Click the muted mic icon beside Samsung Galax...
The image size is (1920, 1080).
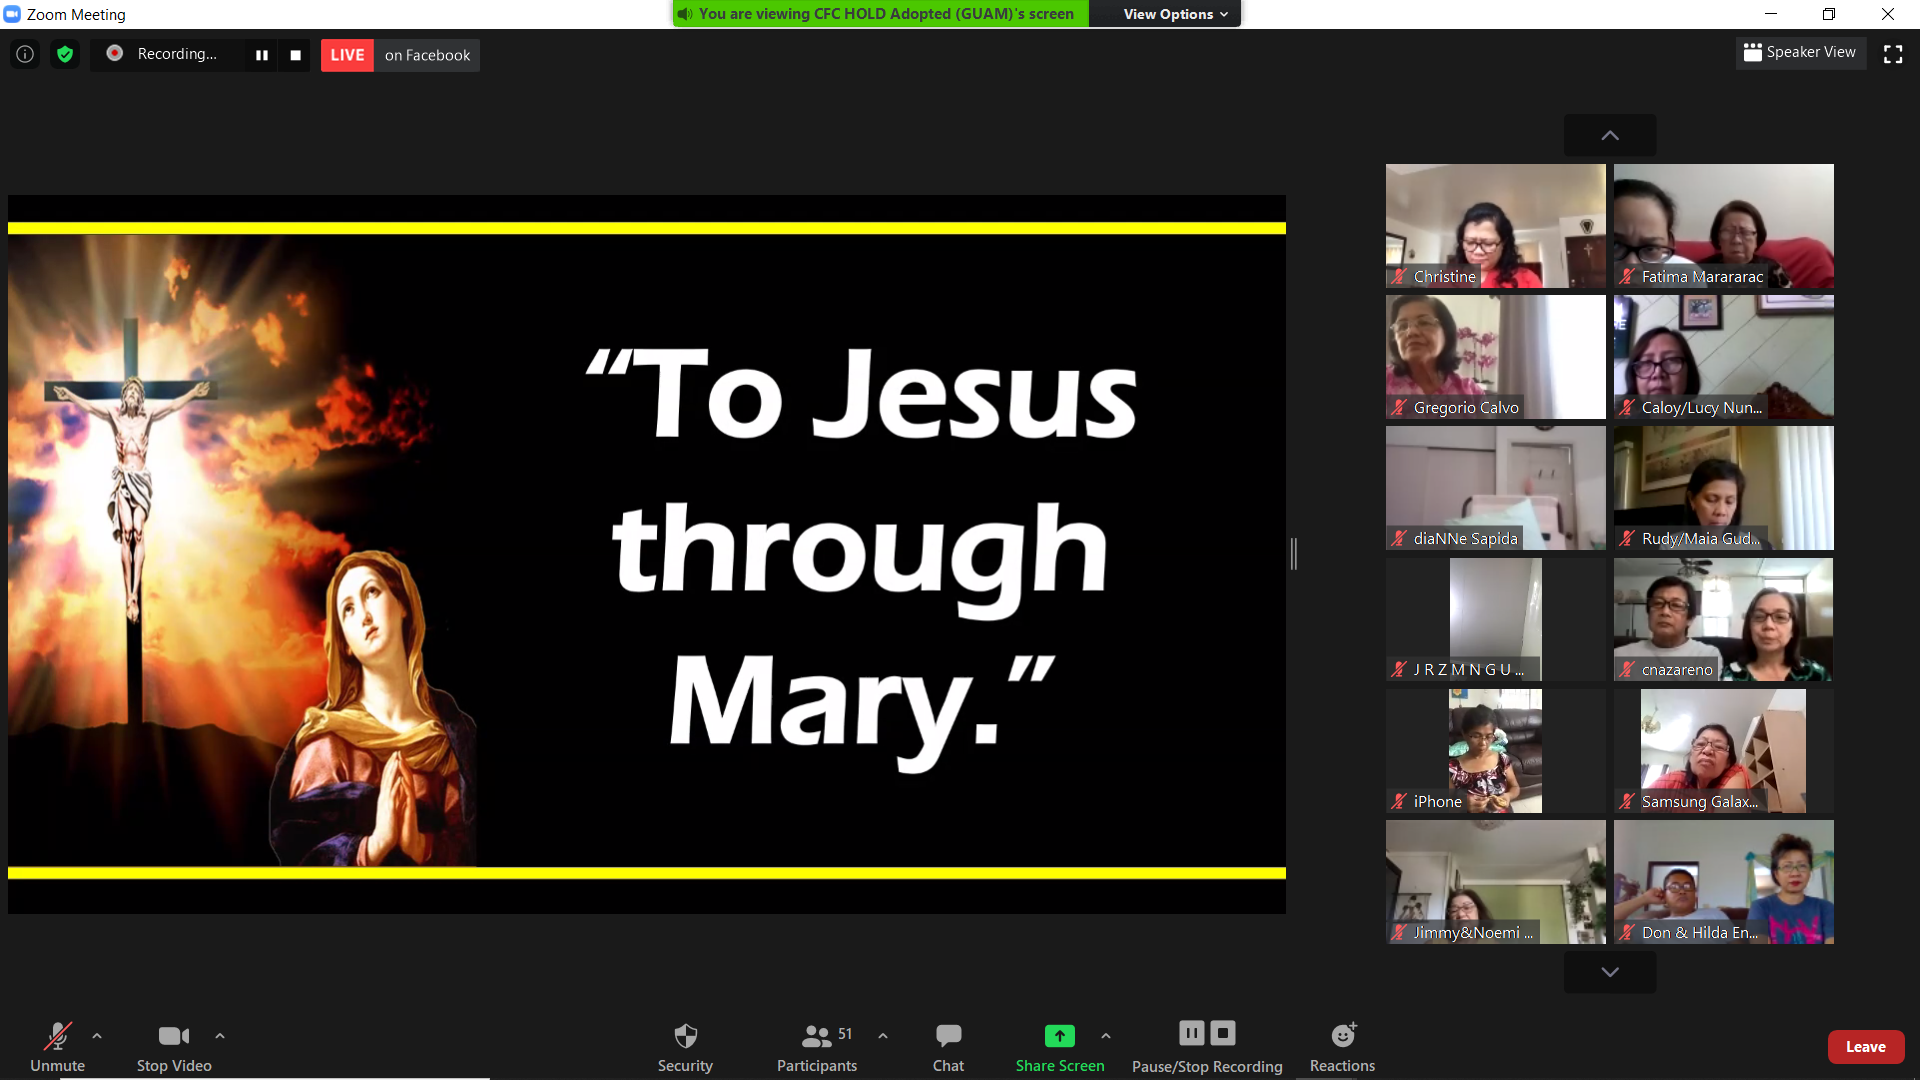(x=1627, y=802)
